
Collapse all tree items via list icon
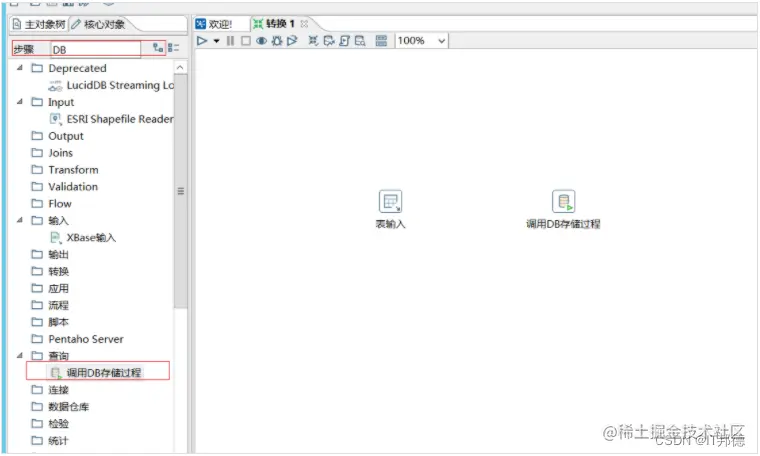pyautogui.click(x=174, y=47)
